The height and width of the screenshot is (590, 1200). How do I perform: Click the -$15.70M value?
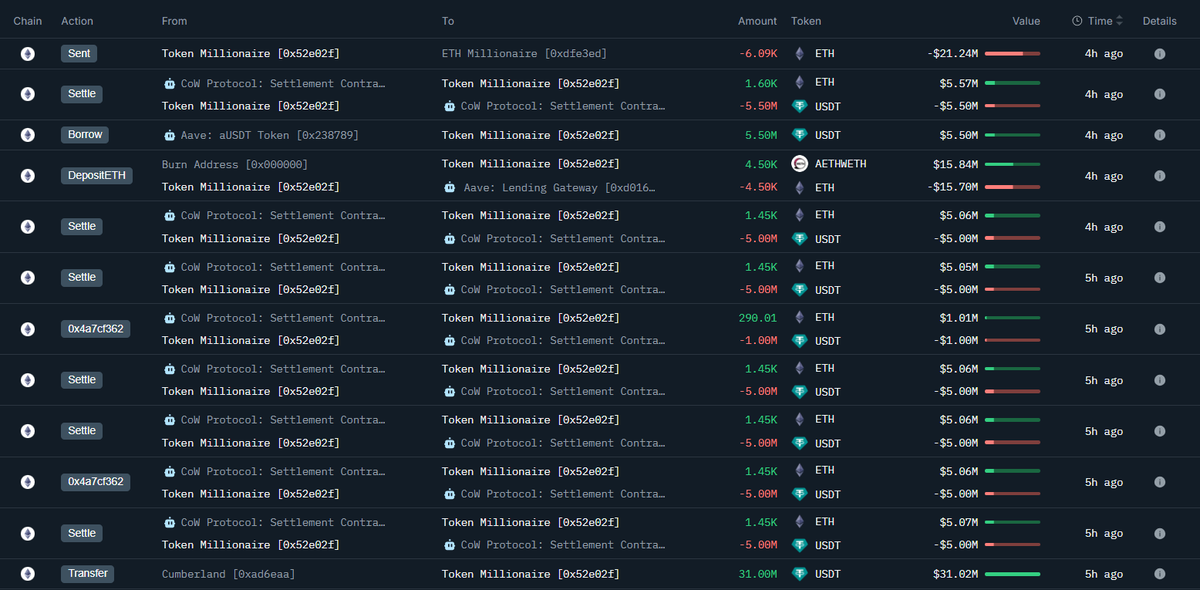(953, 187)
